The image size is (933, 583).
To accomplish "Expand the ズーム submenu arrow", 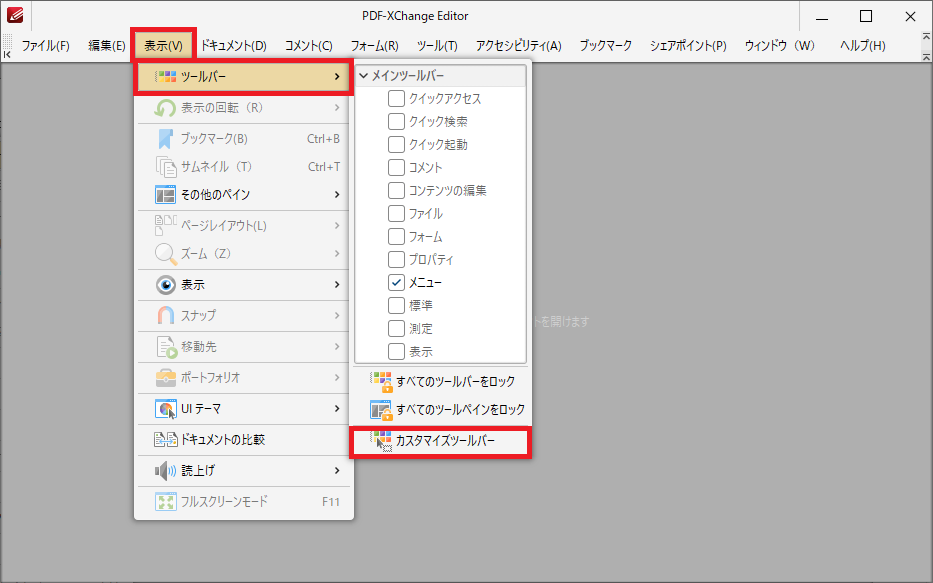I will click(x=337, y=253).
